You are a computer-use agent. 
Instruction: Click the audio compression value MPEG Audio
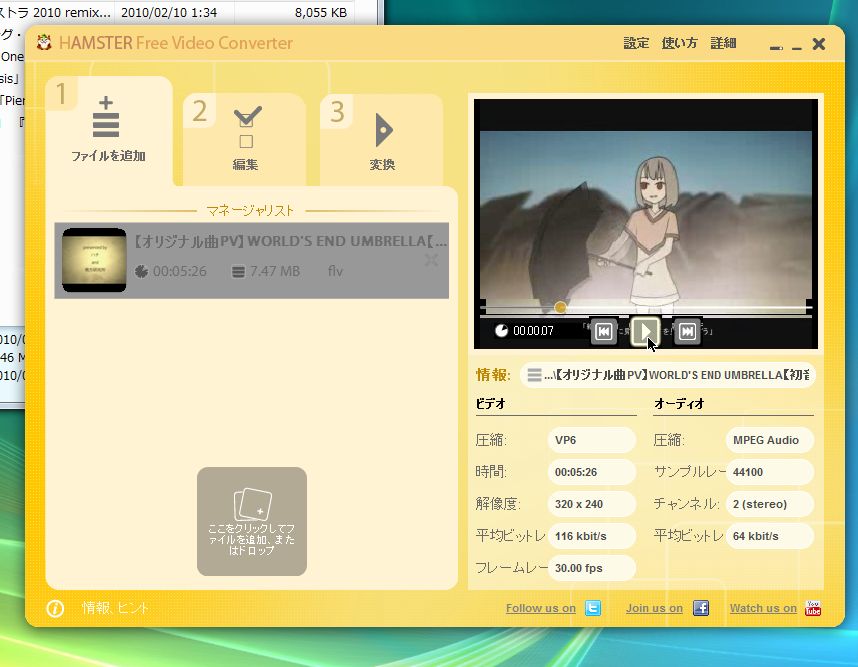coord(770,440)
